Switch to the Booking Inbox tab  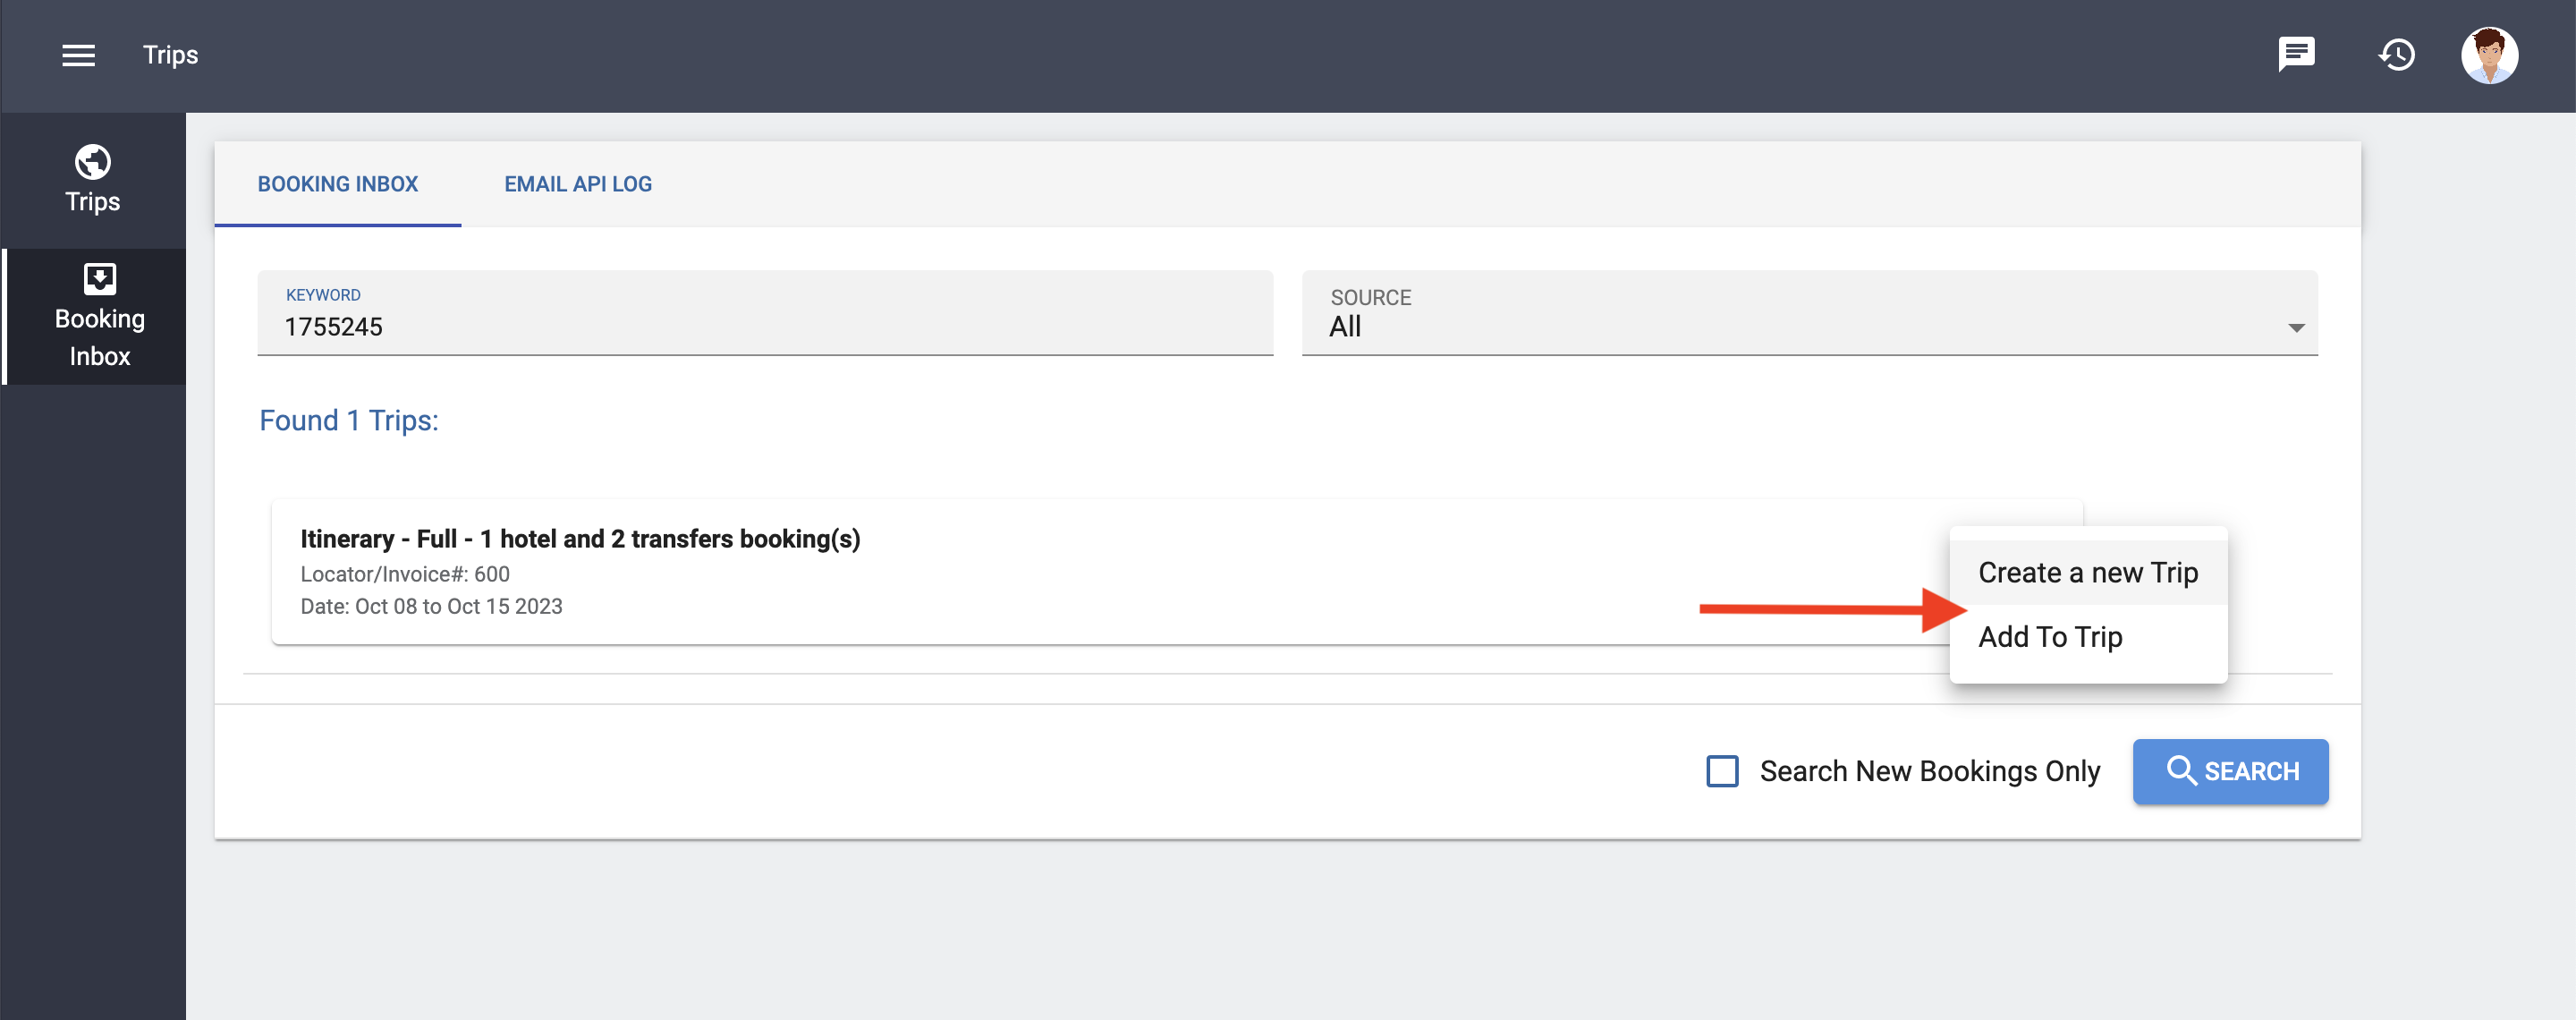(338, 184)
